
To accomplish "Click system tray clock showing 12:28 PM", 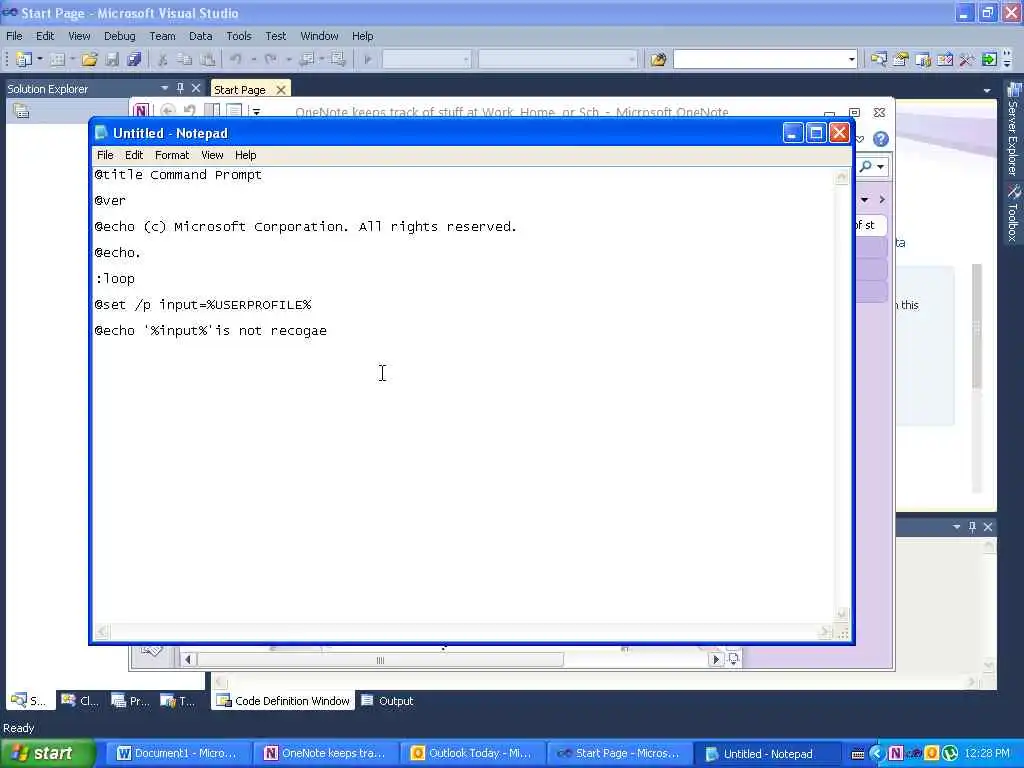I will tap(987, 753).
